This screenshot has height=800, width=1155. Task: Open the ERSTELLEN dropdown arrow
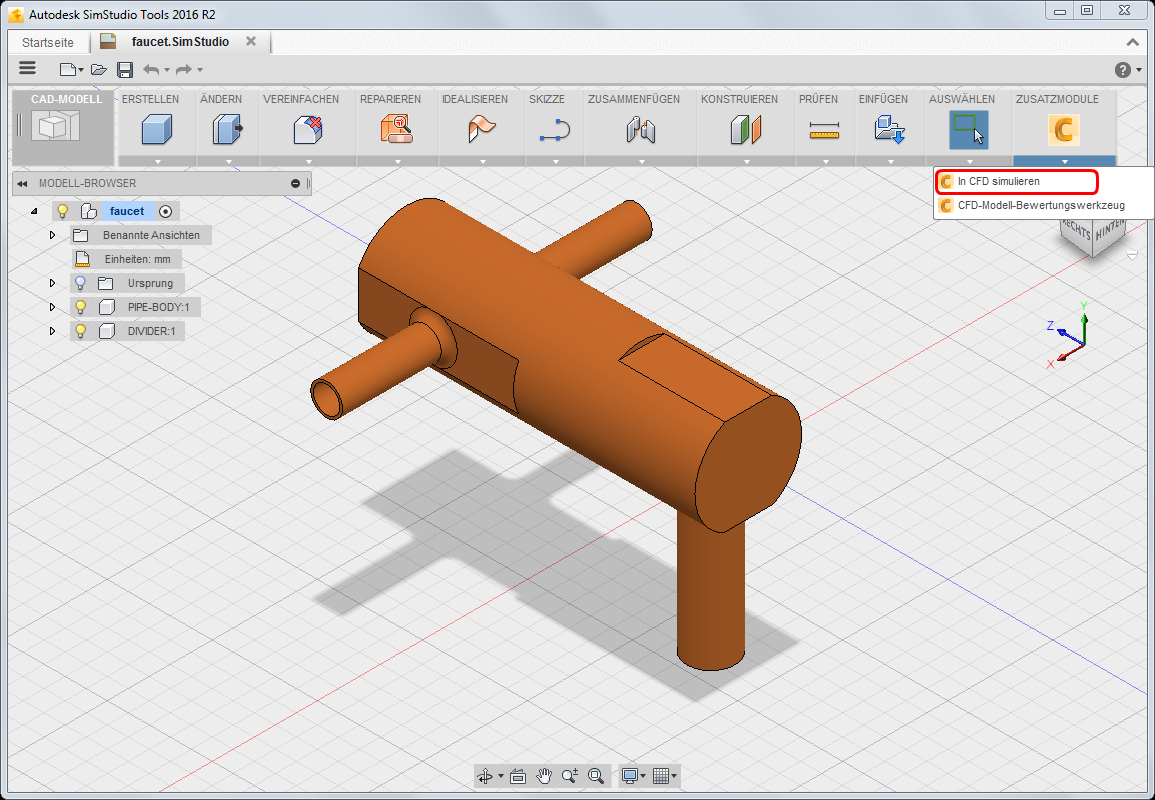157,161
